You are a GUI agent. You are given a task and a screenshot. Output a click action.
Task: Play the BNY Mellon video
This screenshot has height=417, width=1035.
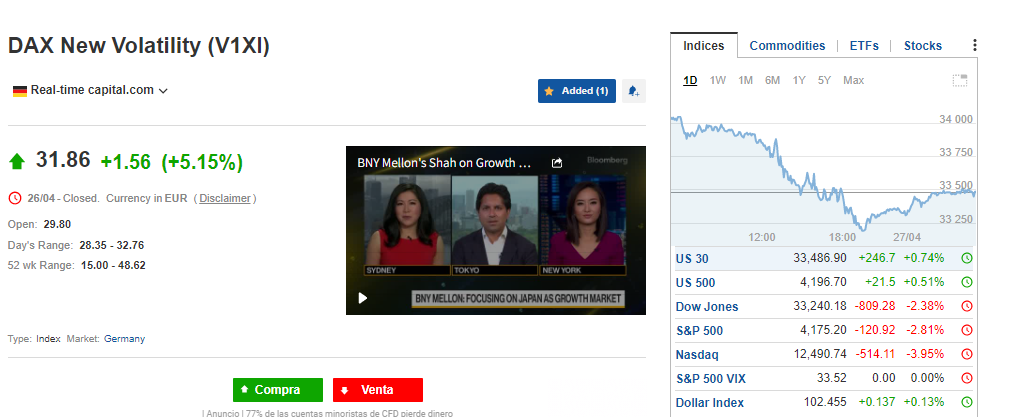(x=362, y=298)
